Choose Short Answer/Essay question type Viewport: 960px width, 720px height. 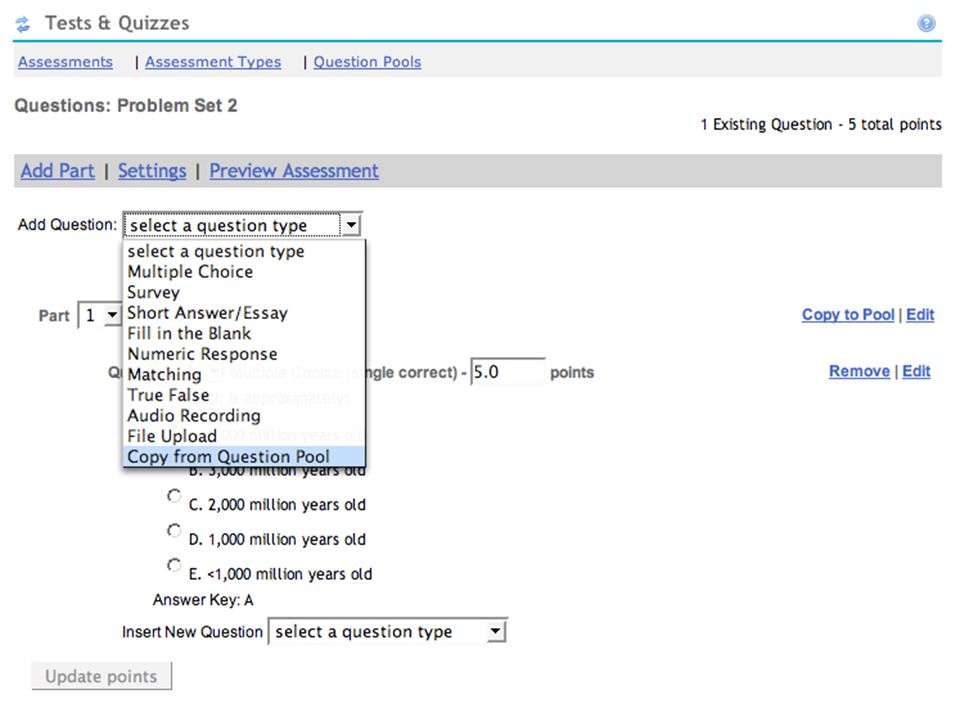coord(244,313)
